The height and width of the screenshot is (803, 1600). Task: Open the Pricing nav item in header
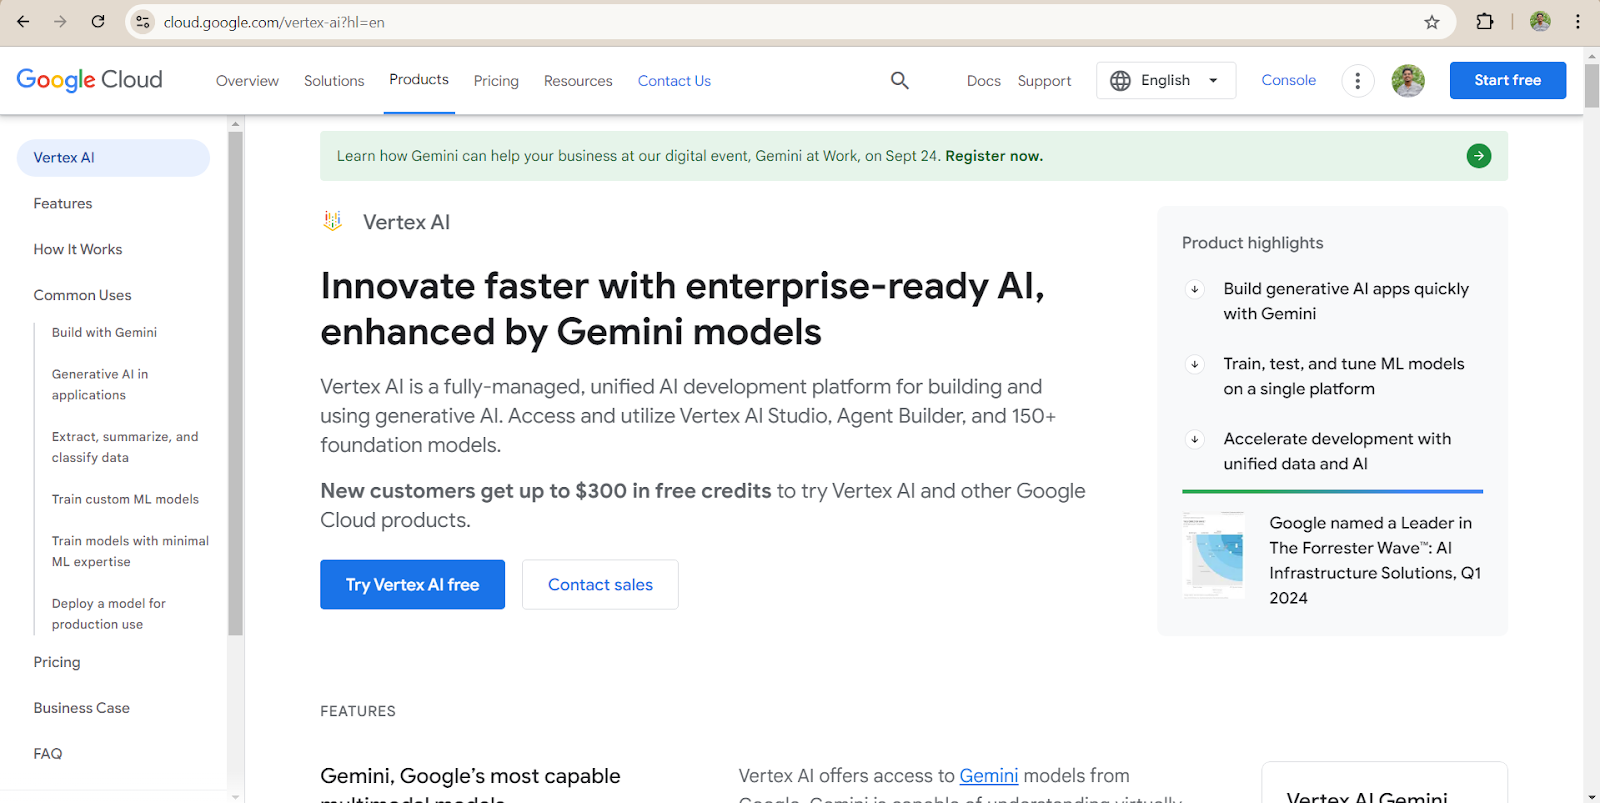[496, 81]
